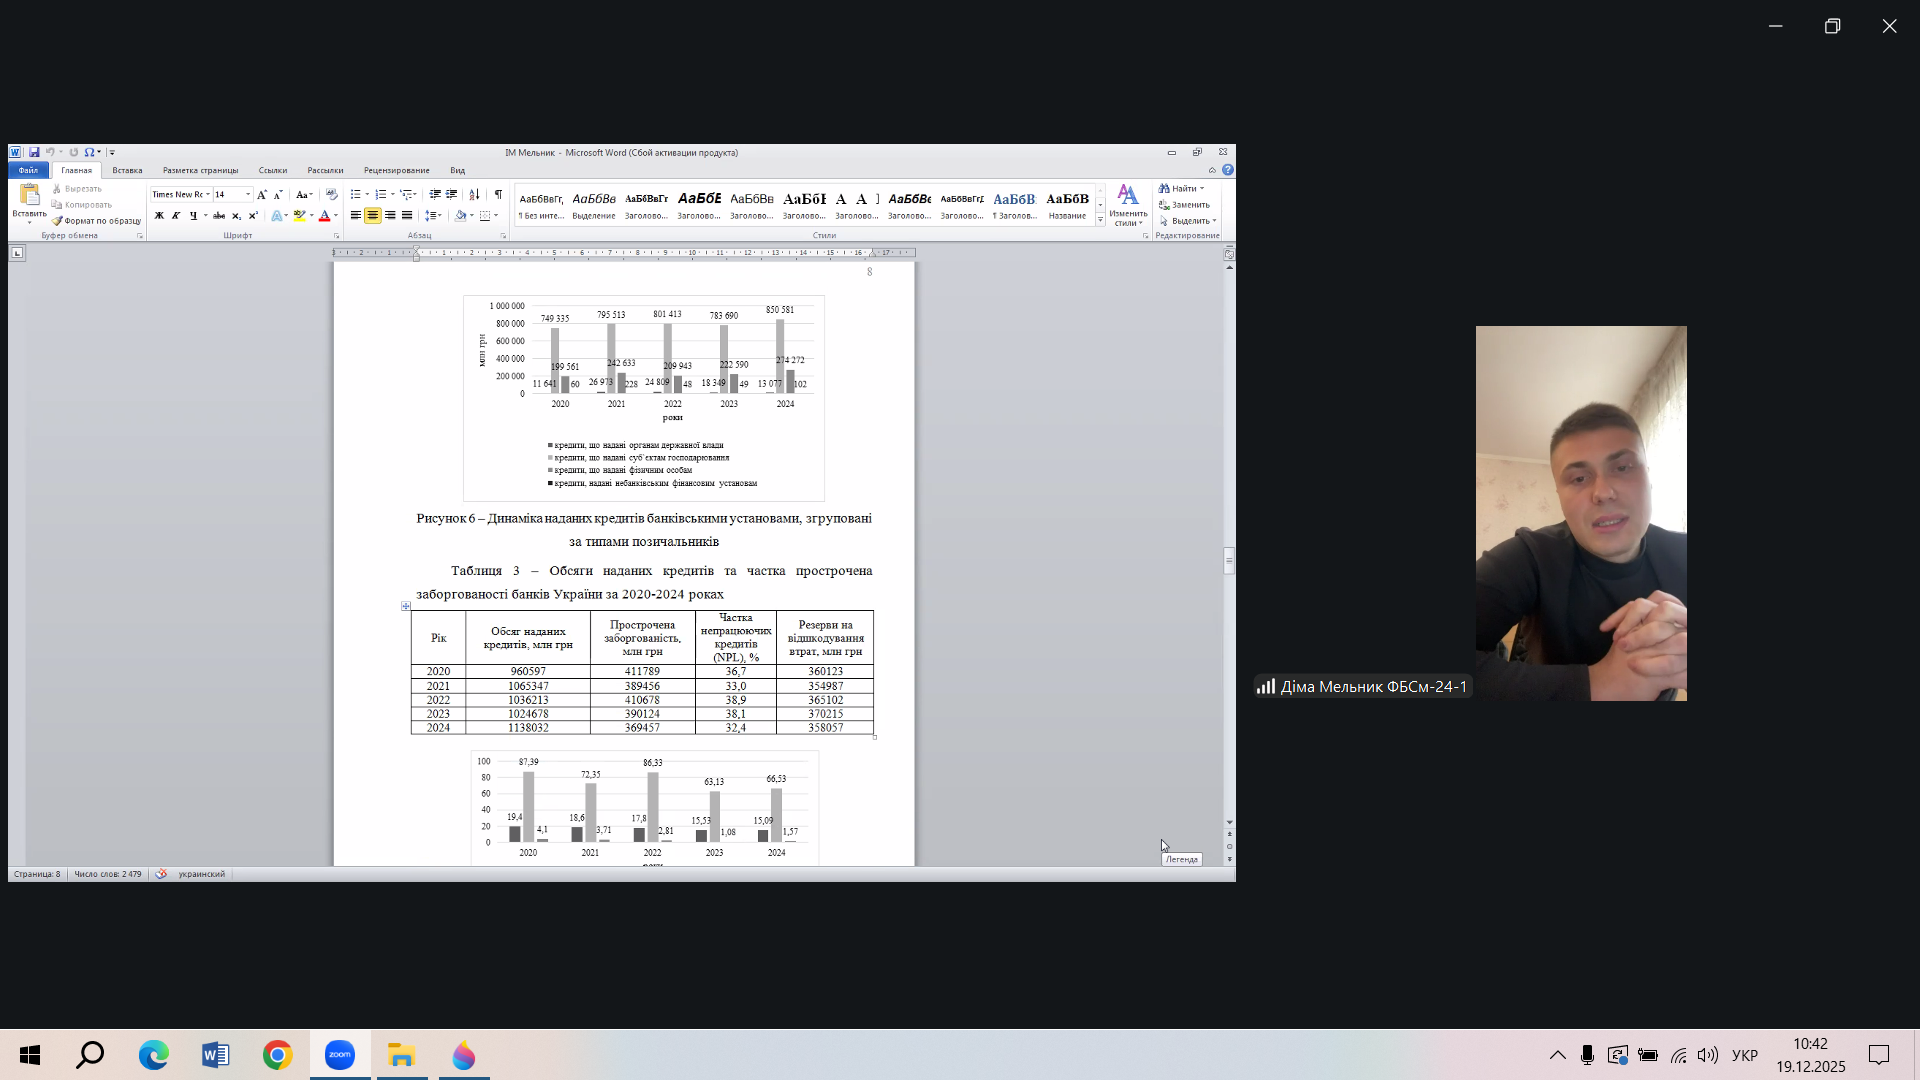Click the Word Help question mark icon
The width and height of the screenshot is (1920, 1080).
coord(1228,170)
